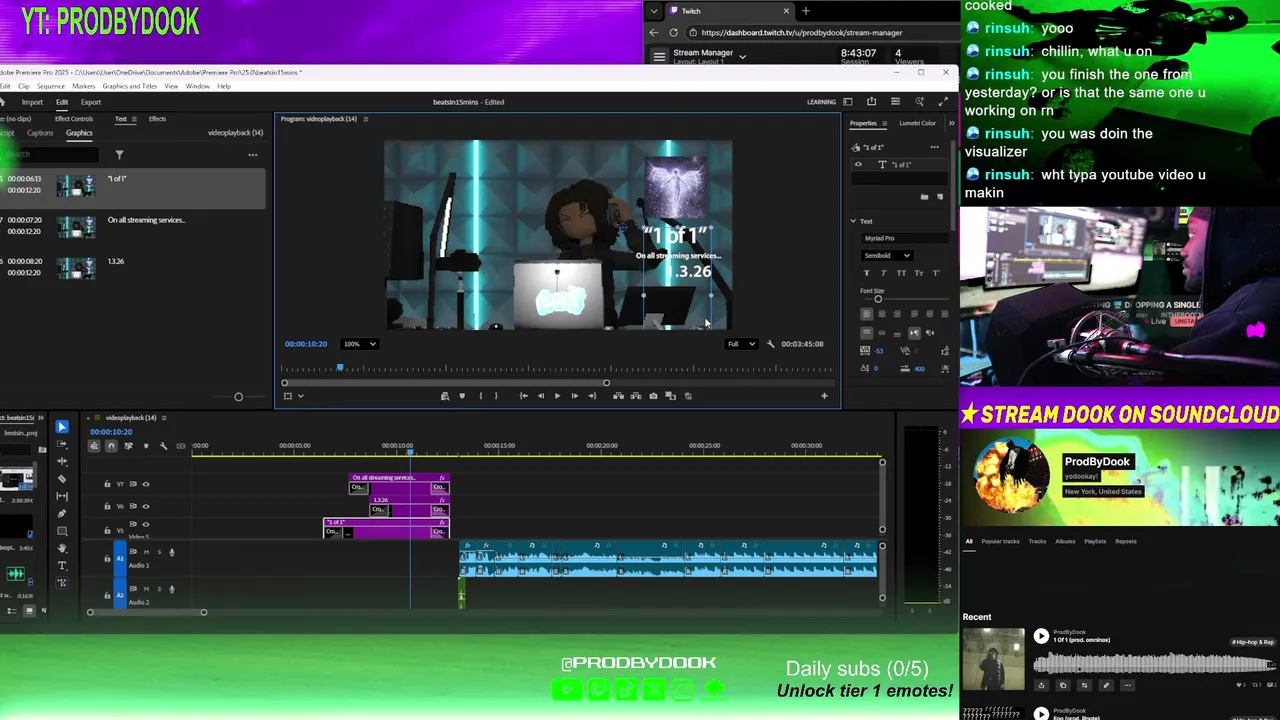Click Export Frame camera icon
Image resolution: width=1280 pixels, height=720 pixels.
[653, 396]
